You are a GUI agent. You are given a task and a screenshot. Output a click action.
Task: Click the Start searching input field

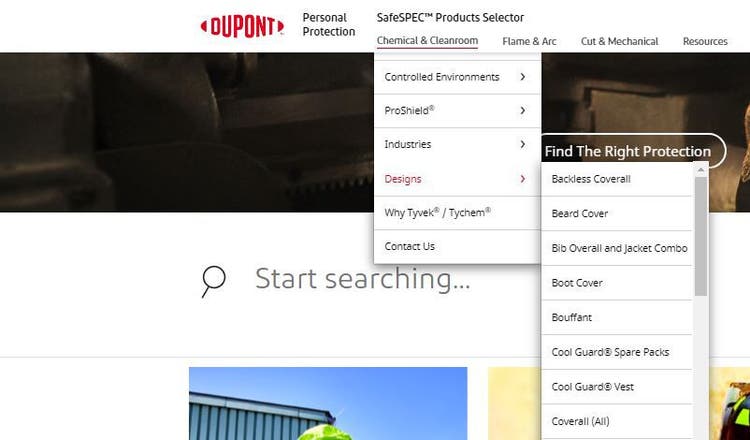point(362,279)
